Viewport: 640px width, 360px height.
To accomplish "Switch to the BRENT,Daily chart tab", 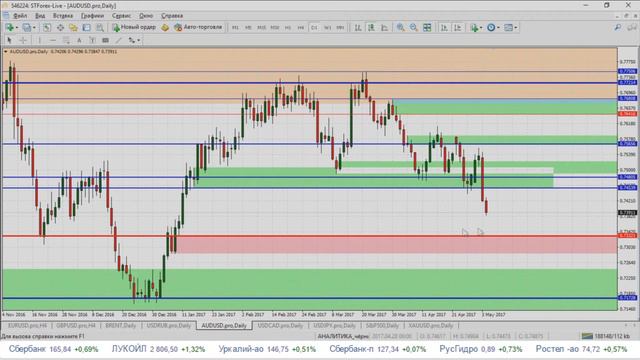I will pos(120,325).
